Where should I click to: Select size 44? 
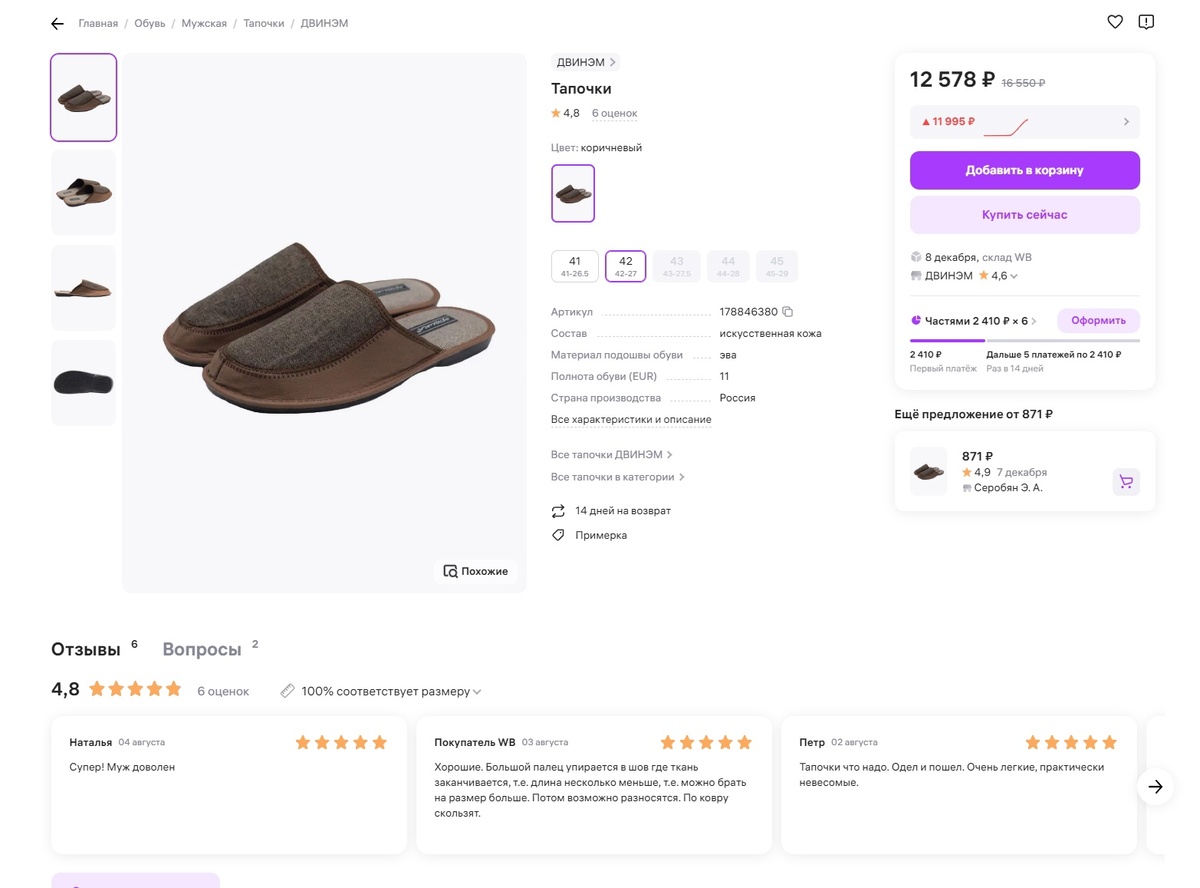click(x=728, y=266)
